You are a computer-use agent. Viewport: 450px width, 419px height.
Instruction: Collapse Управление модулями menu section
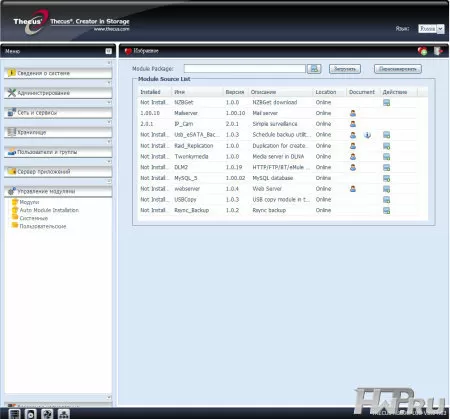pyautogui.click(x=58, y=191)
